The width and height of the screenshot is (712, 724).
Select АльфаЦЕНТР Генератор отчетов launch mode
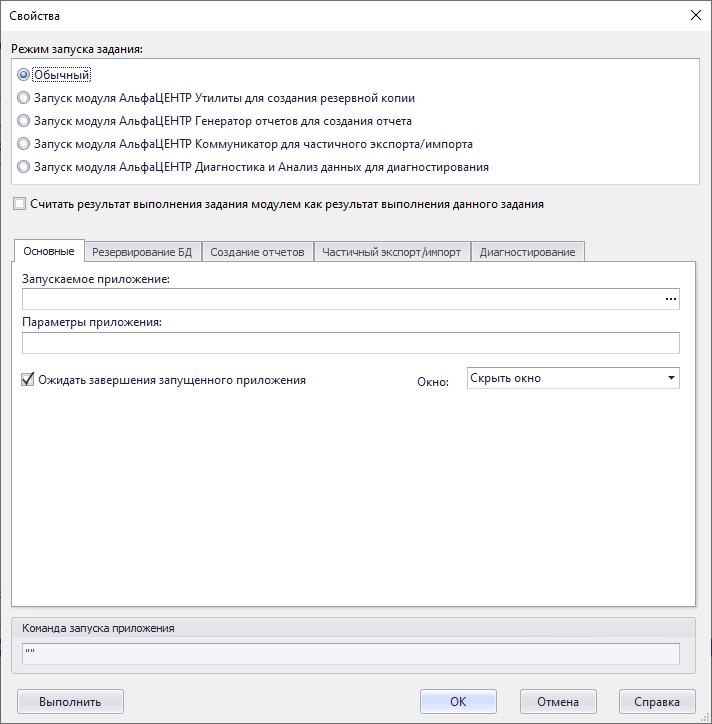point(24,121)
